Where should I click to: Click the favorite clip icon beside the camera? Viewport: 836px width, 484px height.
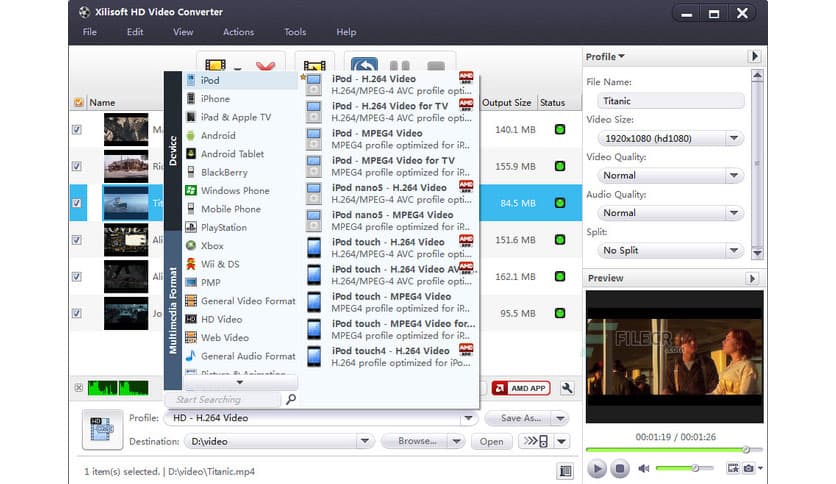734,468
